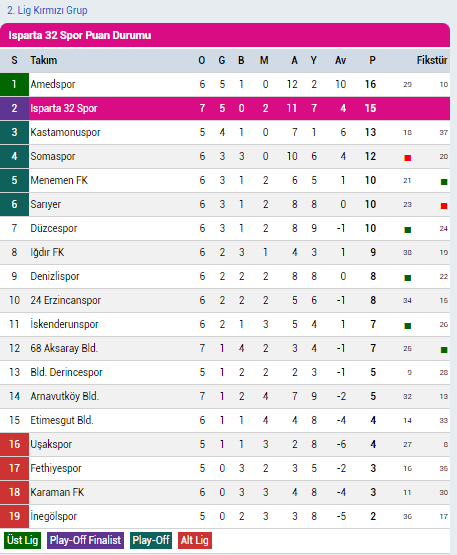Screen dimensions: 457x555
Task: Click the green fixture square in Denizlispor row
Action: pos(407,278)
